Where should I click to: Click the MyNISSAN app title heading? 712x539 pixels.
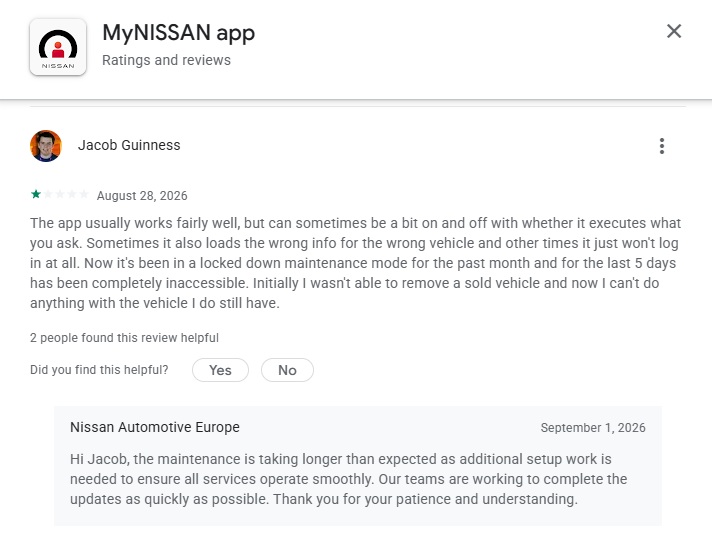tap(178, 33)
